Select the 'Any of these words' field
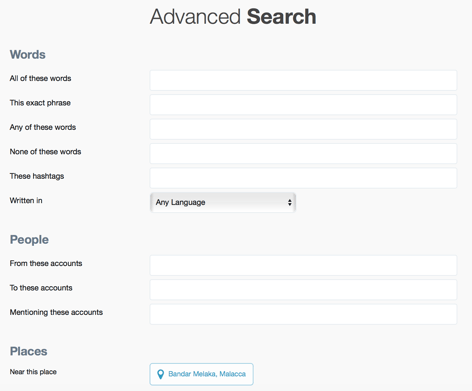472x391 pixels. (303, 129)
